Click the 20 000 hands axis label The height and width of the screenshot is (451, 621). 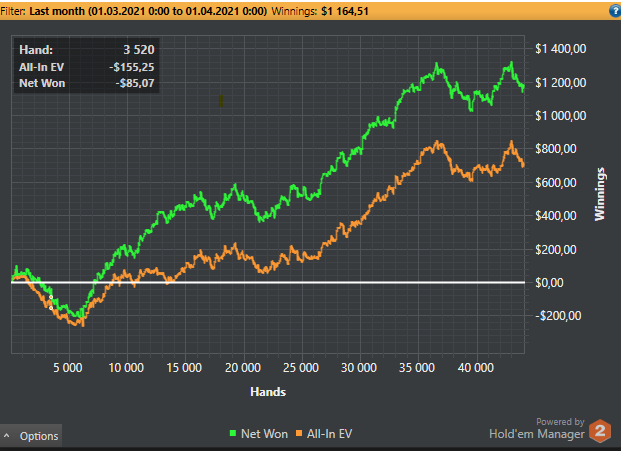243,367
